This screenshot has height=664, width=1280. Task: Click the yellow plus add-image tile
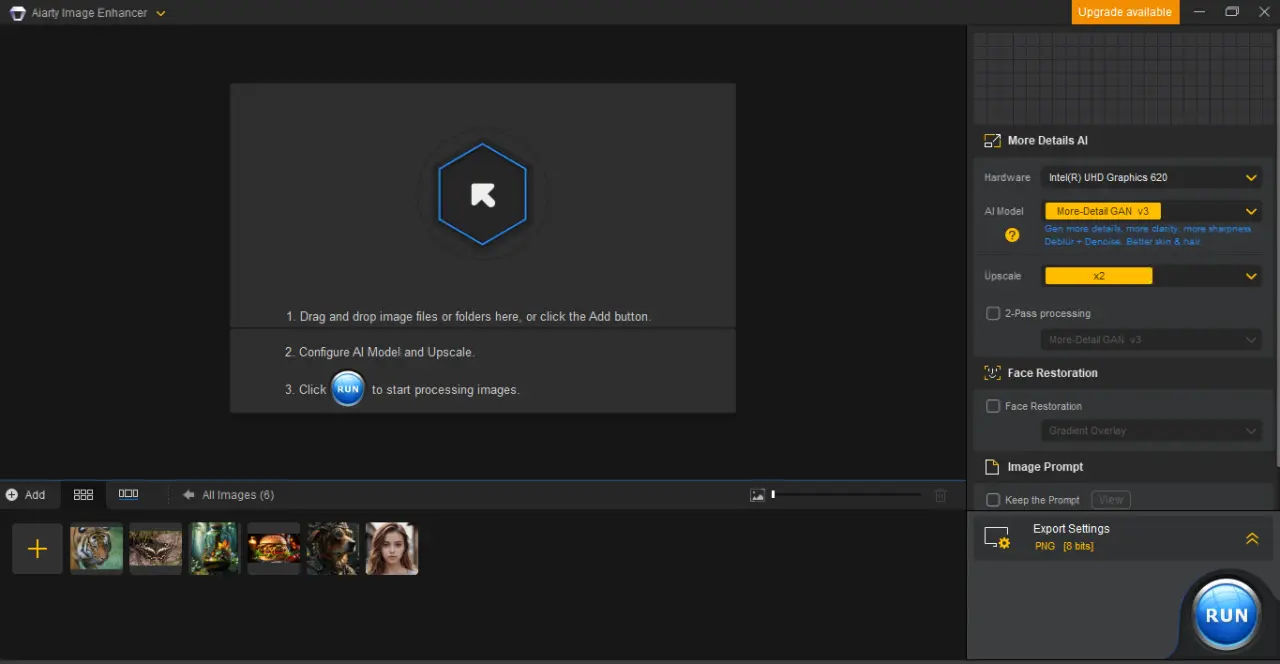click(37, 549)
